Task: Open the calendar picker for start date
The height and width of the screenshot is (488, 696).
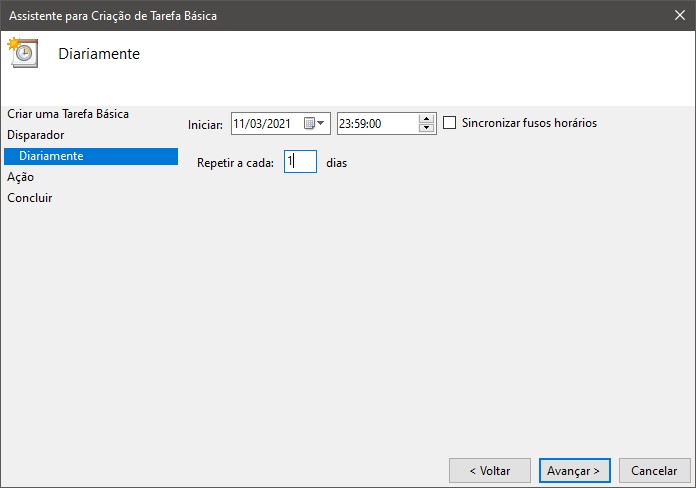Action: (314, 123)
